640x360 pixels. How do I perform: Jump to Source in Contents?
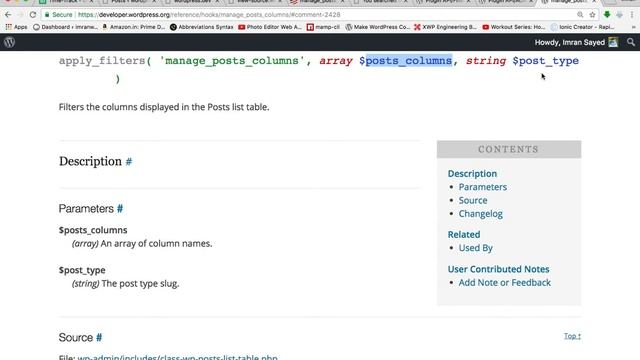click(x=473, y=200)
